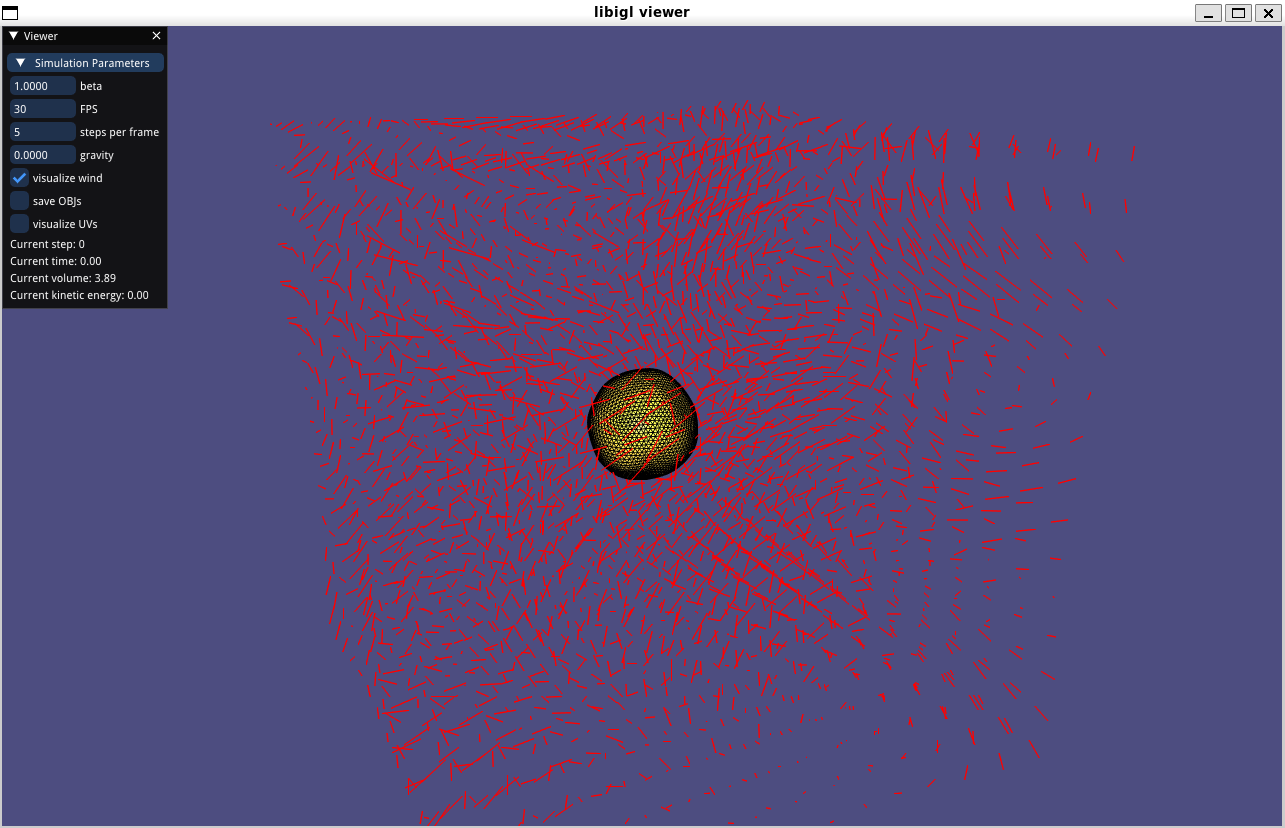Click the beta value field
1285x828 pixels.
point(43,86)
